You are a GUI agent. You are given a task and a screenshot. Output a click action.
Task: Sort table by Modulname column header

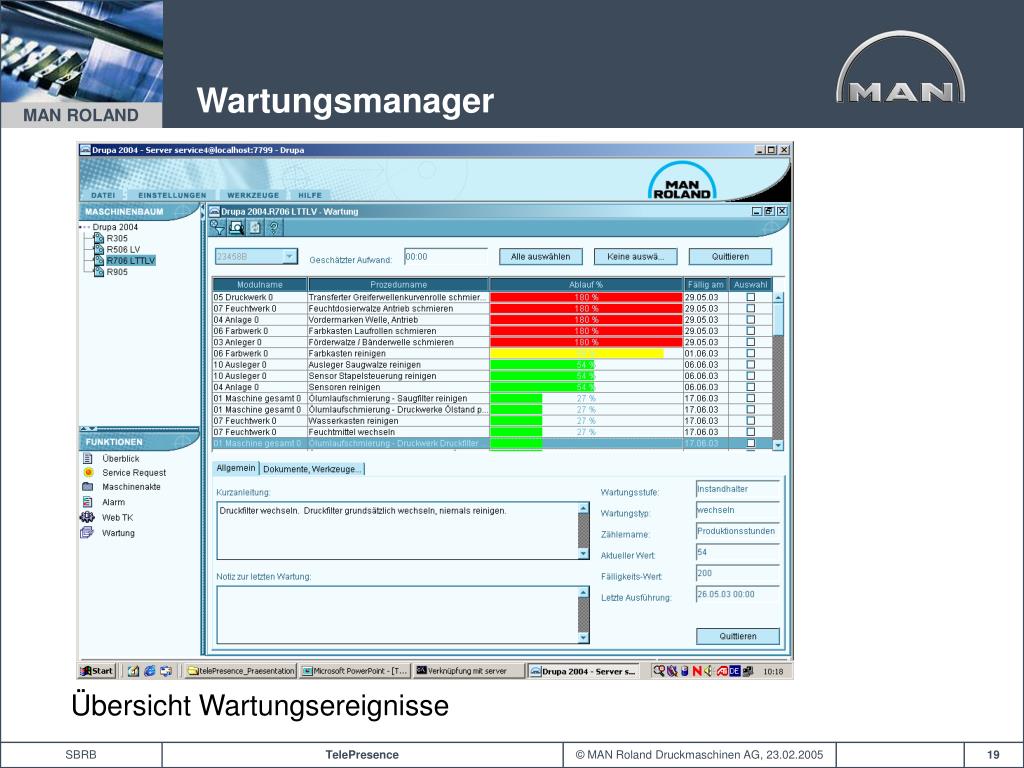260,285
